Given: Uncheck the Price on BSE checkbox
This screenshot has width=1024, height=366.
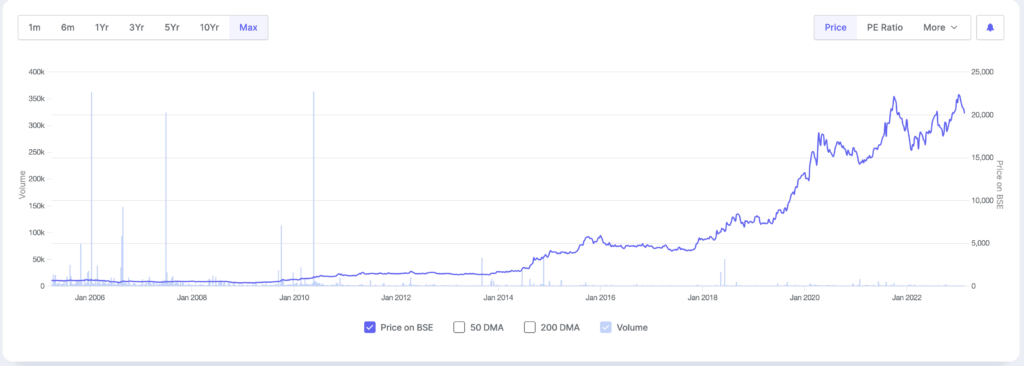Looking at the screenshot, I should [370, 327].
